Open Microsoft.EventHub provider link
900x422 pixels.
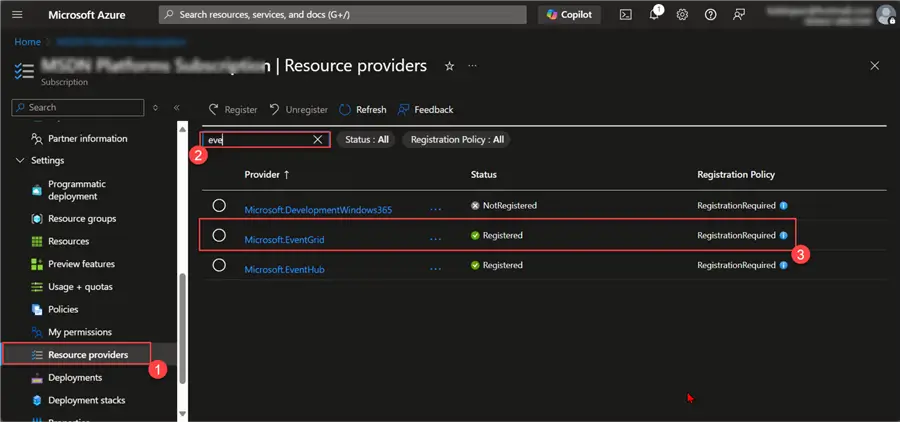click(x=284, y=269)
